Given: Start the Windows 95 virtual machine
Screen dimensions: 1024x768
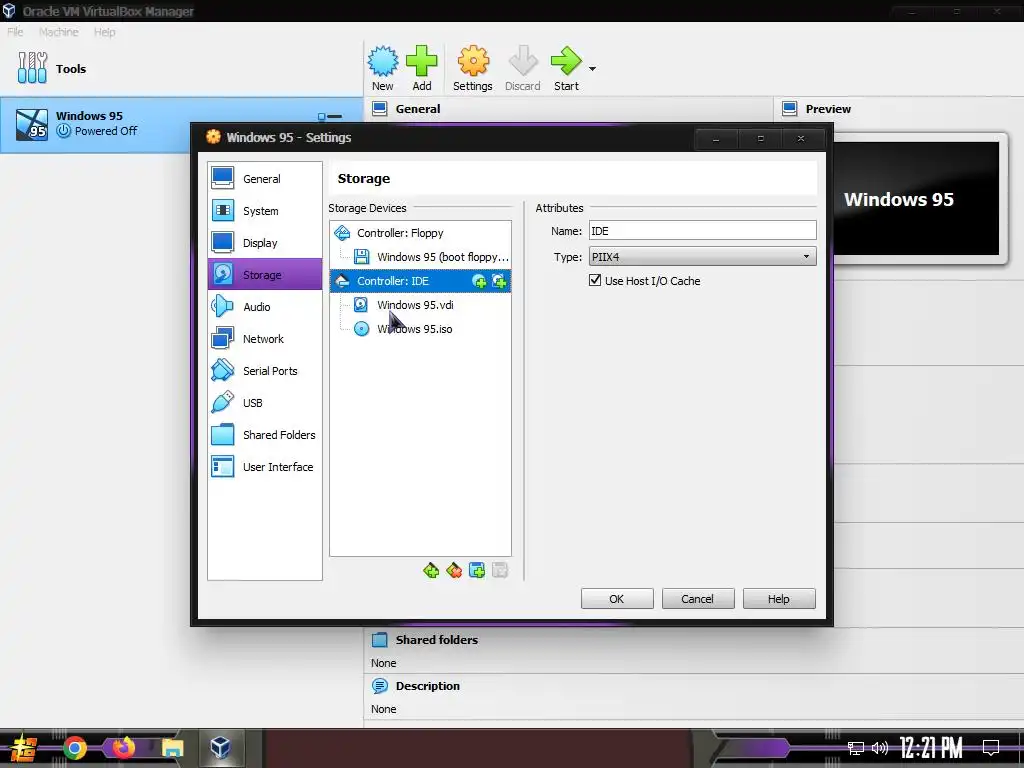Looking at the screenshot, I should pyautogui.click(x=566, y=68).
